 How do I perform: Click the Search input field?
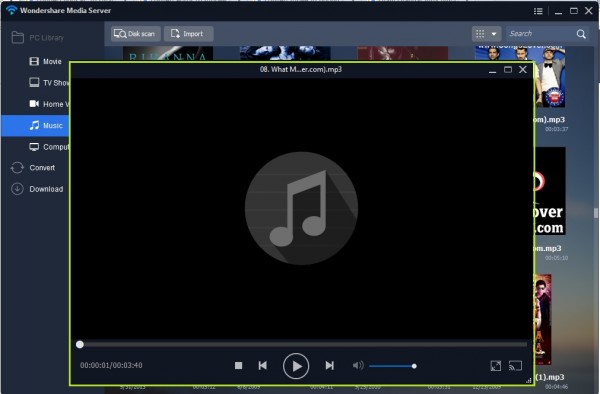tap(541, 34)
